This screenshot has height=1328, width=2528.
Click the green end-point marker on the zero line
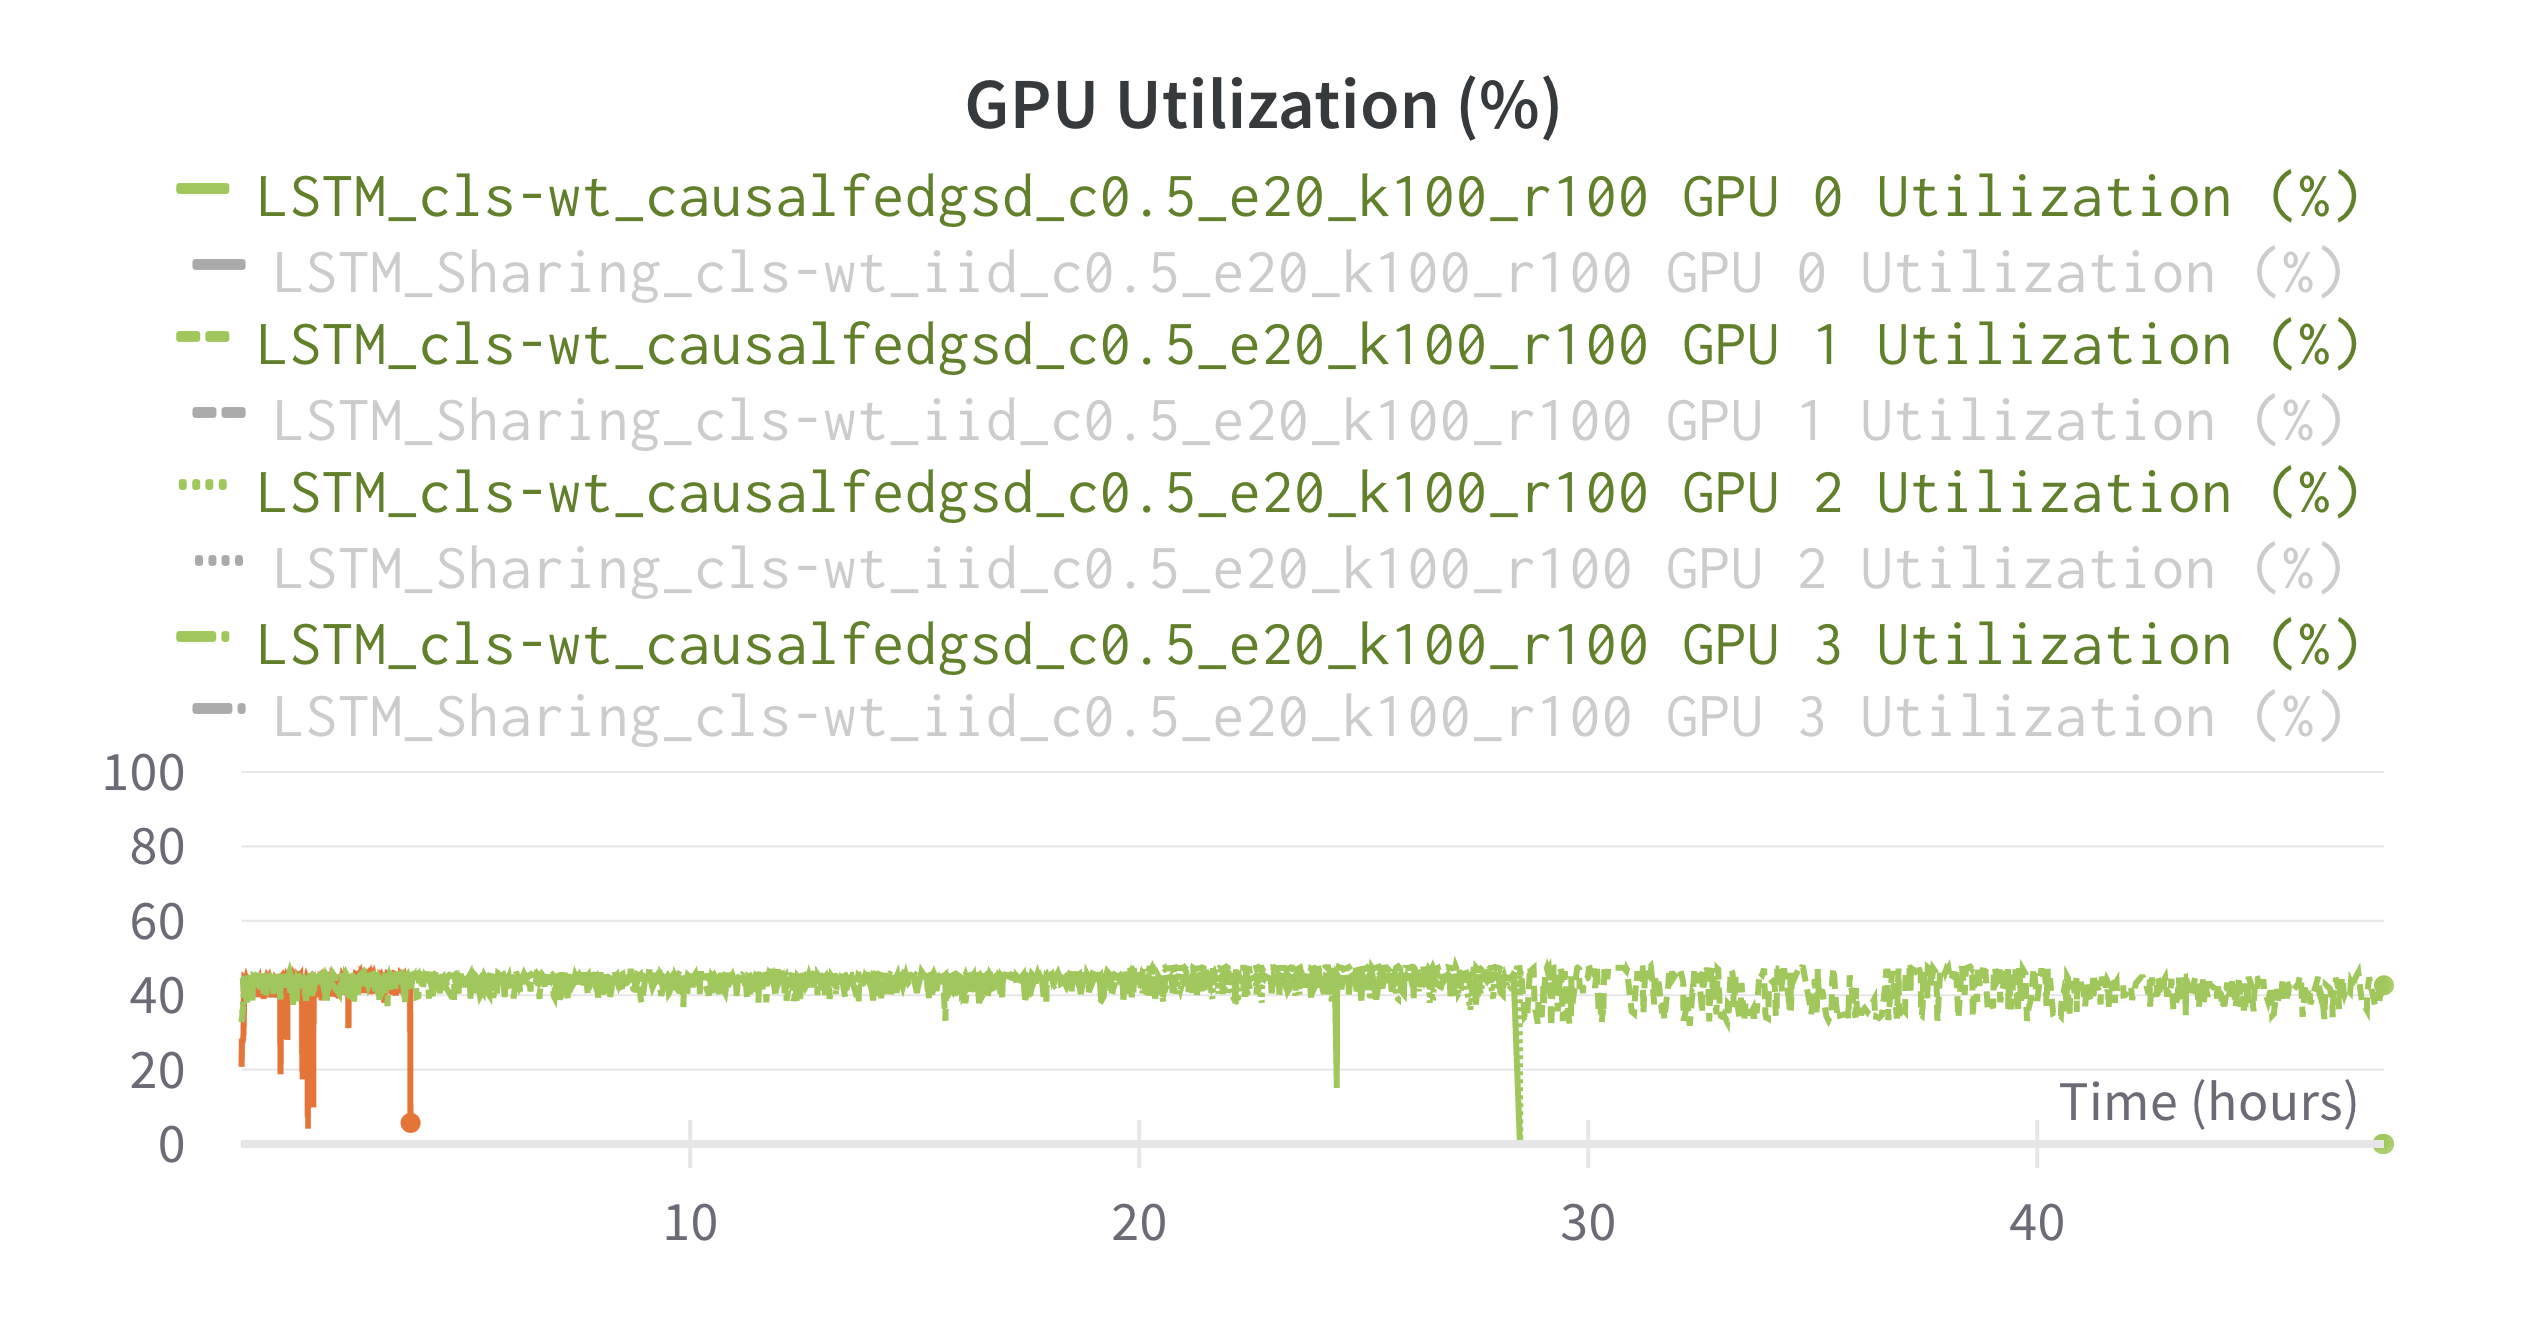(x=2384, y=1143)
